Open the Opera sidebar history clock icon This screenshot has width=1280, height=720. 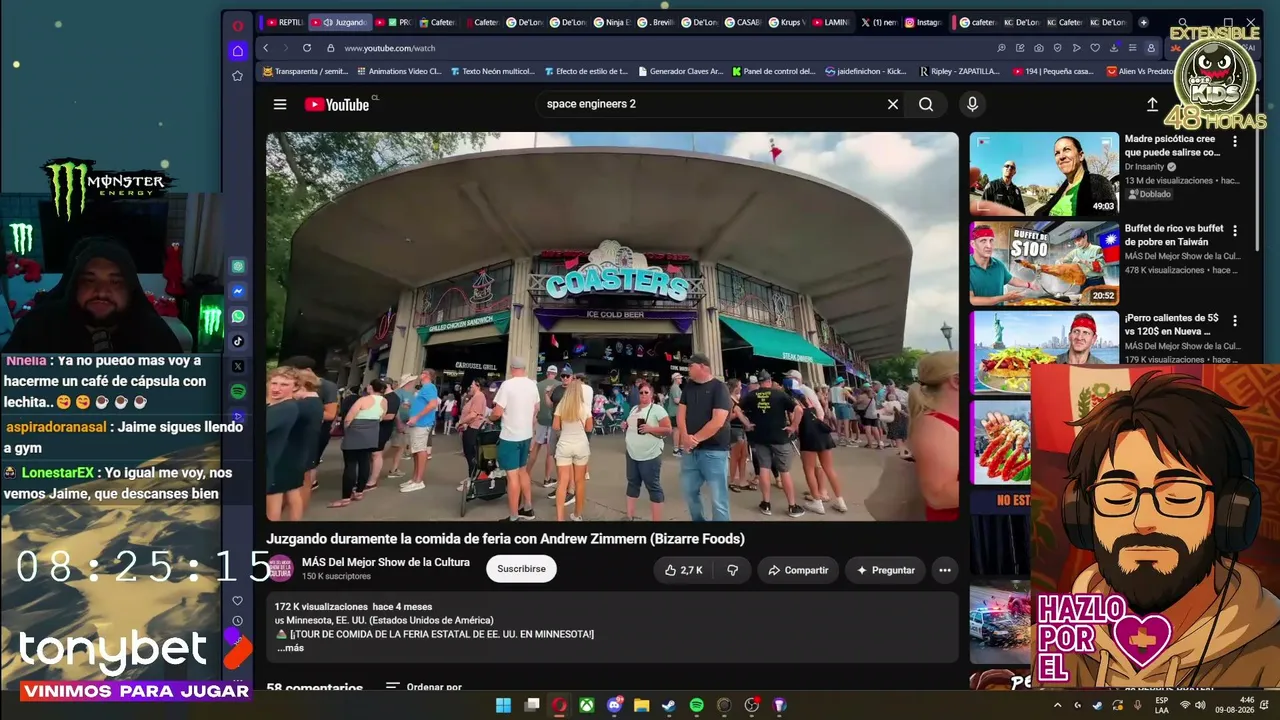coord(237,621)
